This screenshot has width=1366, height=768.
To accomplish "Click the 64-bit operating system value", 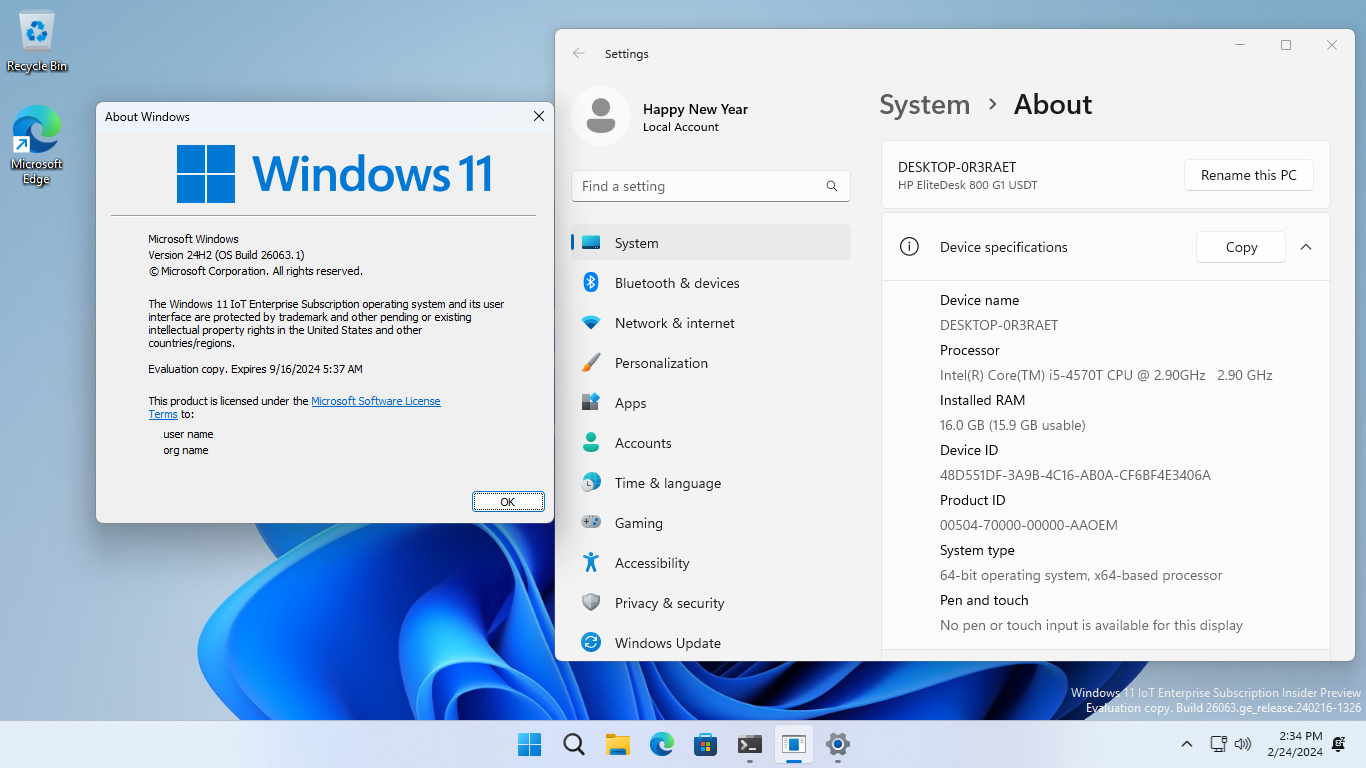I will [1081, 575].
